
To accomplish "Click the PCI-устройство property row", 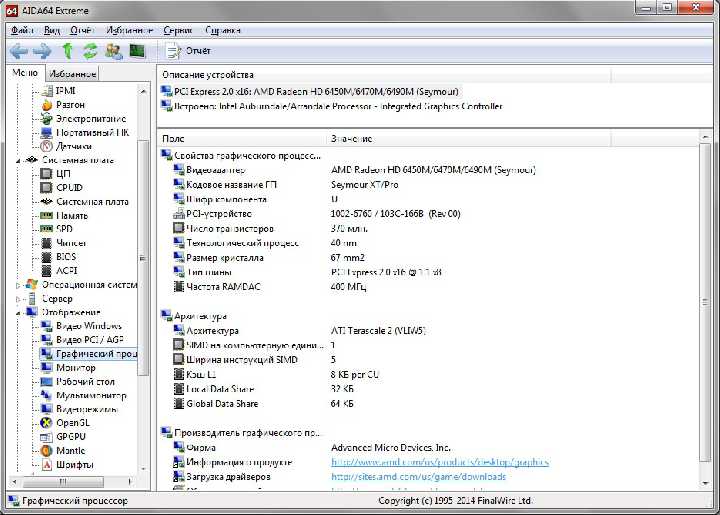I will [x=316, y=213].
